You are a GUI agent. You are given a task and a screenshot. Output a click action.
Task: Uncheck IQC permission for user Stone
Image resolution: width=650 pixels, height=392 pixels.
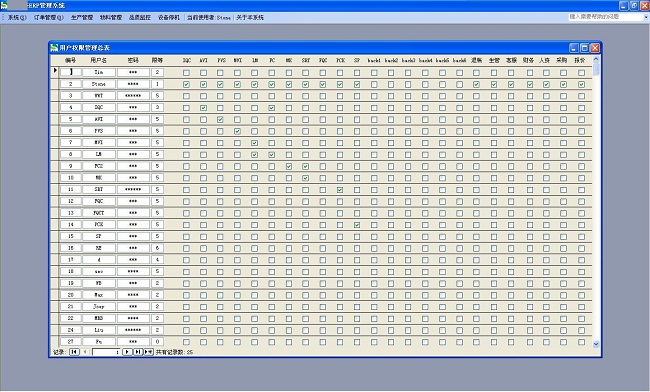[x=187, y=84]
